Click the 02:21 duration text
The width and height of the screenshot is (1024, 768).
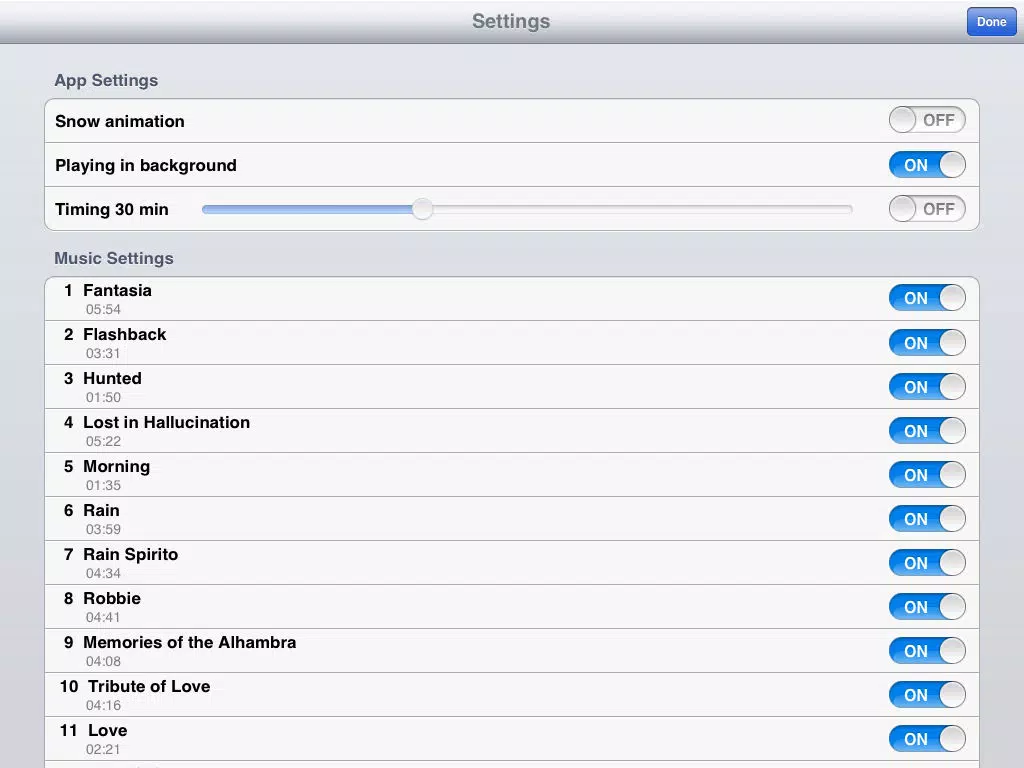coord(103,749)
